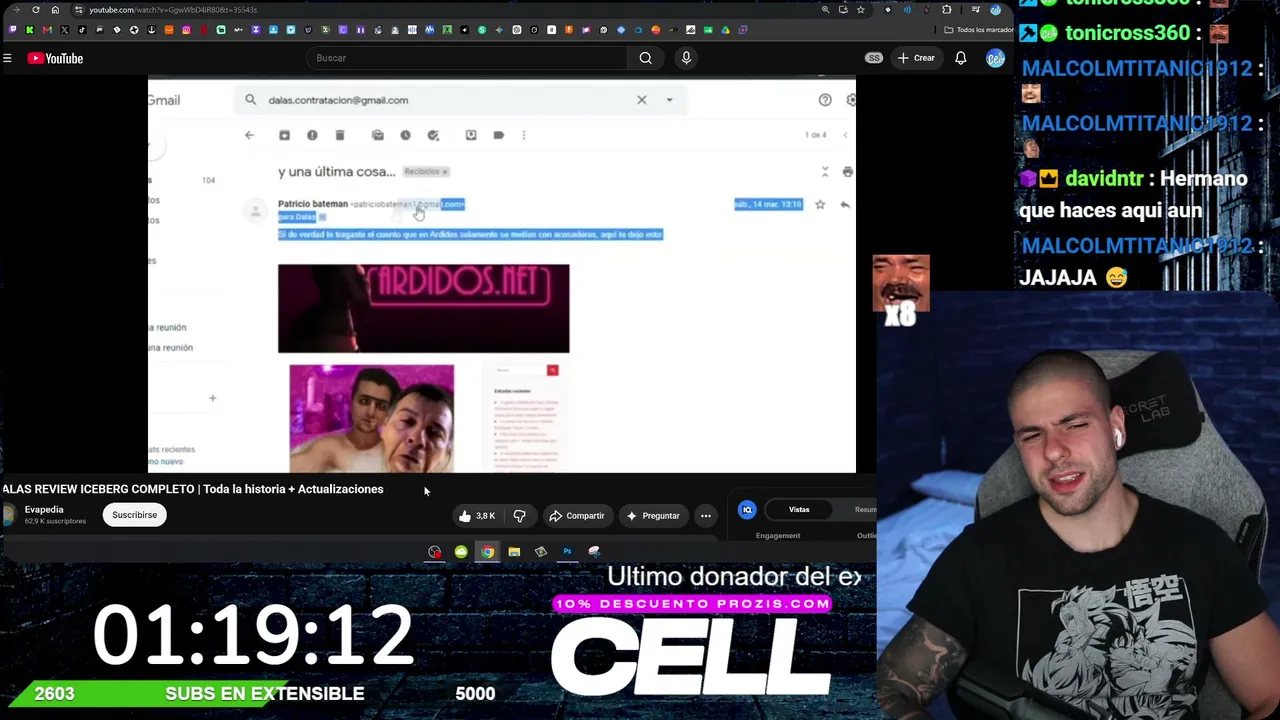Go to the YouTube home logo
The height and width of the screenshot is (720, 1280).
[55, 58]
